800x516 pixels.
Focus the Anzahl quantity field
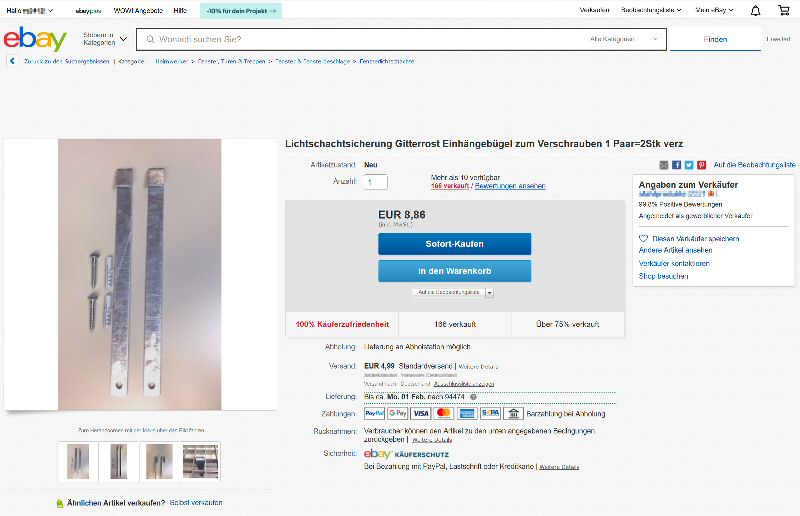point(376,182)
